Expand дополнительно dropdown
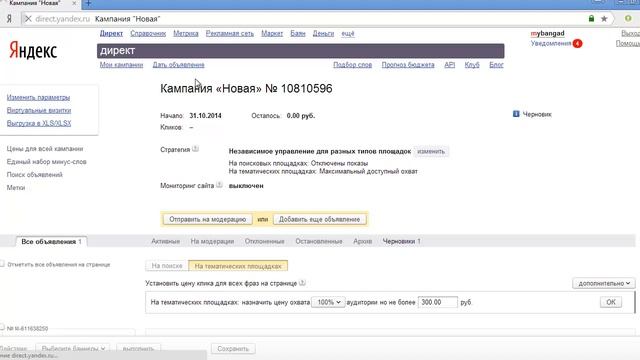Viewport: 640px width, 360px height. [604, 283]
